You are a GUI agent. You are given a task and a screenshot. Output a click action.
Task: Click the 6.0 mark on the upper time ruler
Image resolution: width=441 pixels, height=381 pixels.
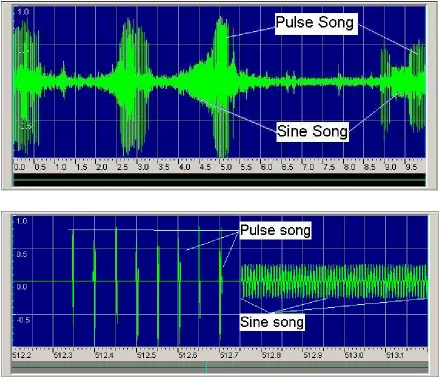[267, 167]
